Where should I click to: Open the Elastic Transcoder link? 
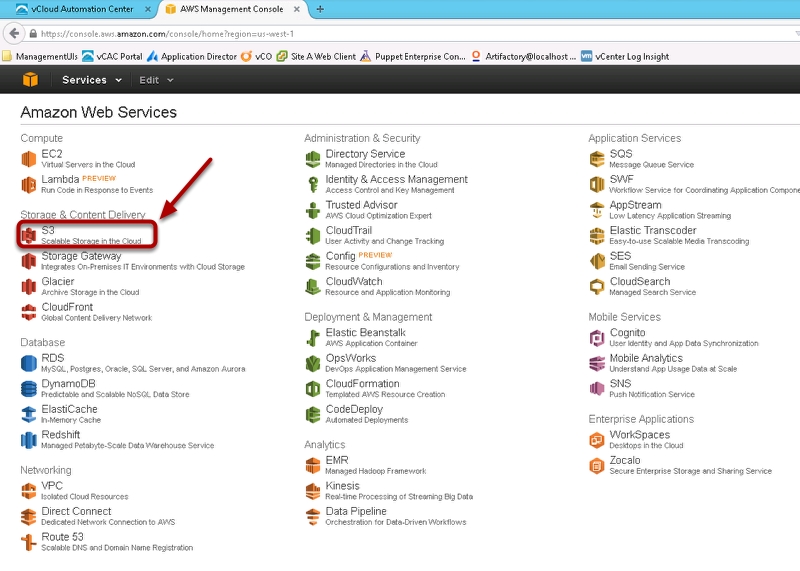tap(653, 230)
